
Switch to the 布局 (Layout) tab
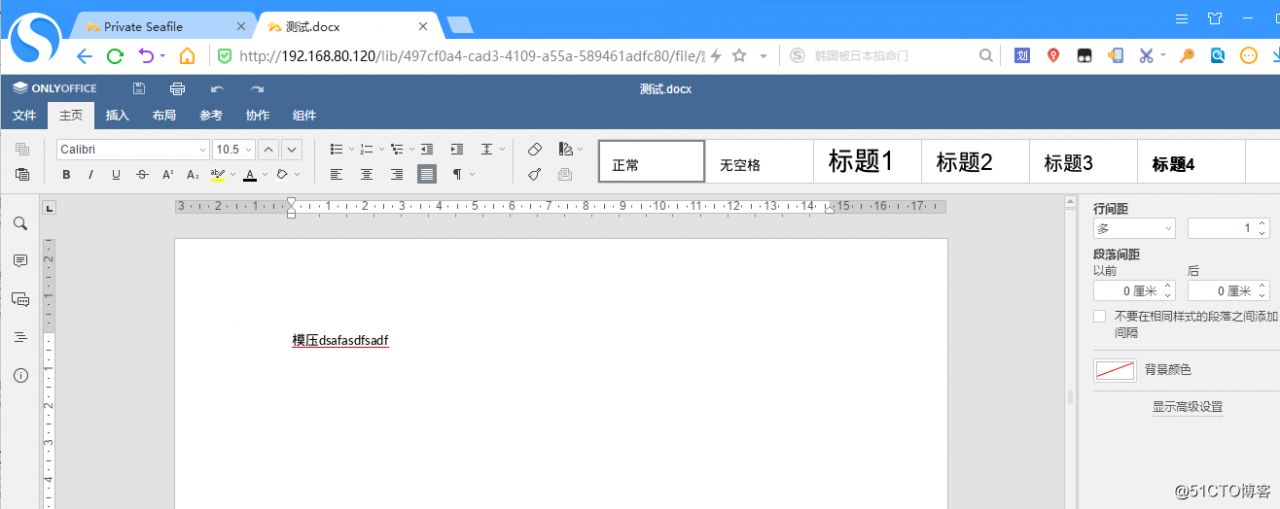click(164, 115)
